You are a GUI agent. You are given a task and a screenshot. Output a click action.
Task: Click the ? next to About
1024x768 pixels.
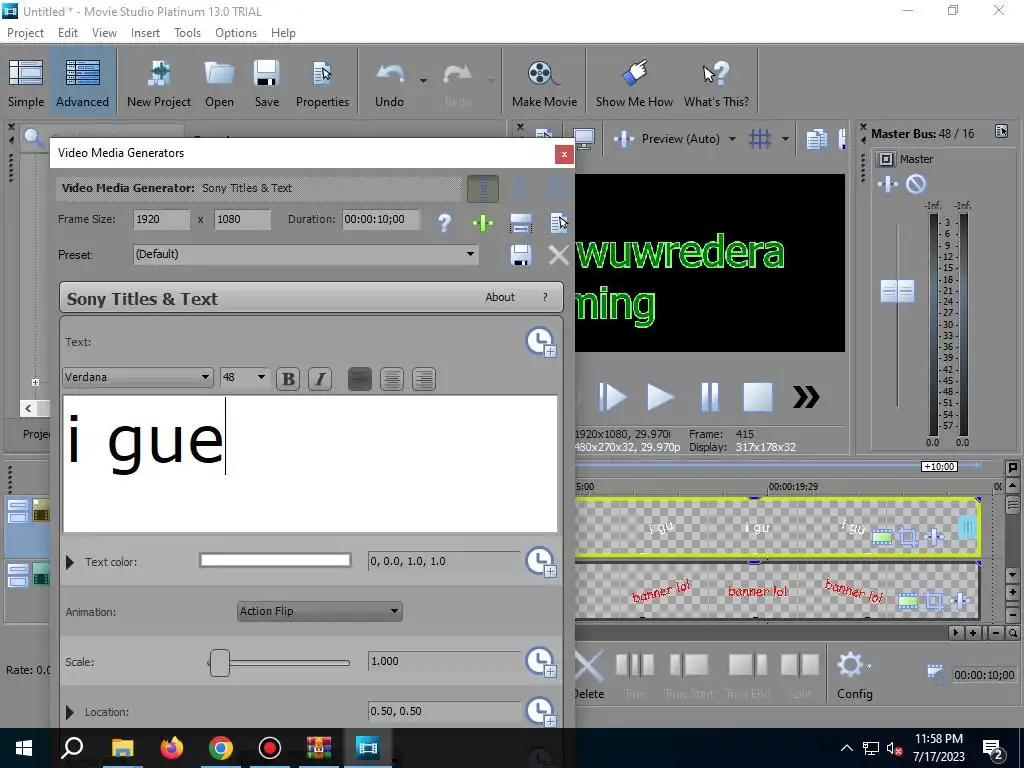click(x=545, y=297)
